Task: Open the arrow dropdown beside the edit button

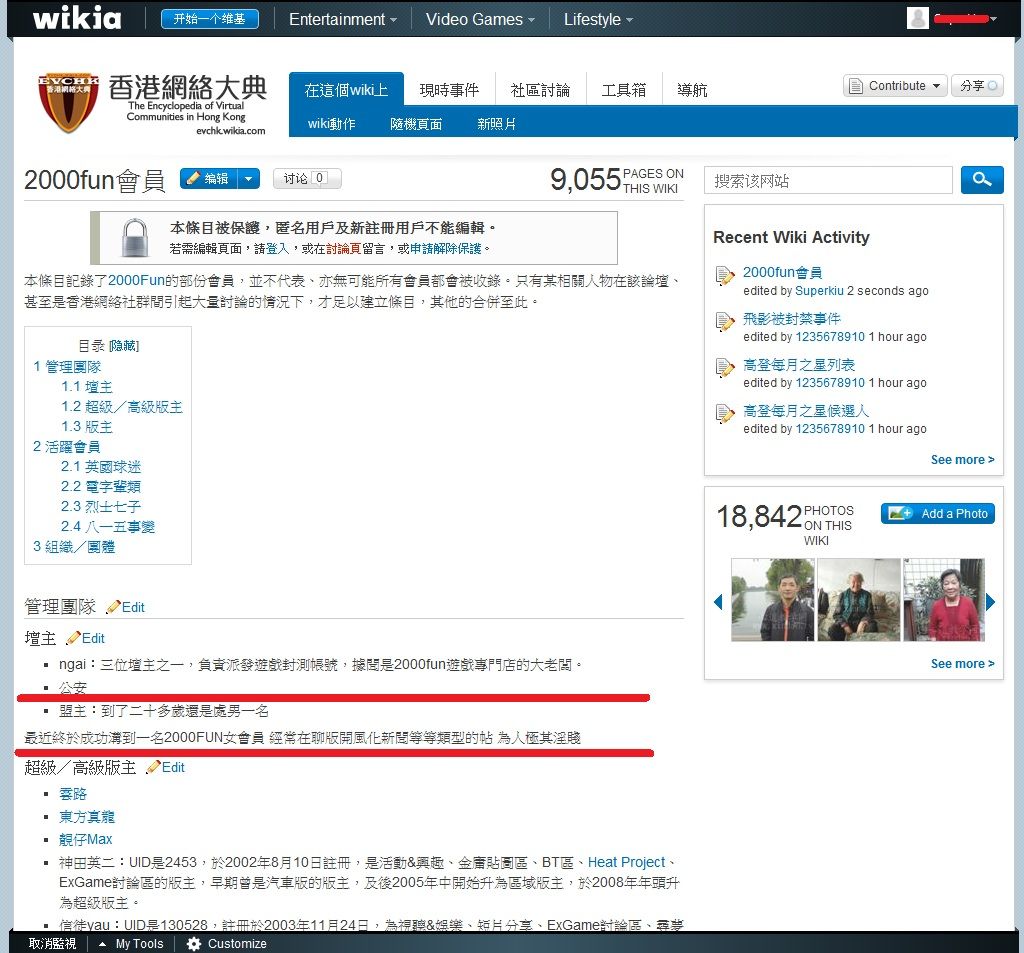Action: (x=249, y=179)
